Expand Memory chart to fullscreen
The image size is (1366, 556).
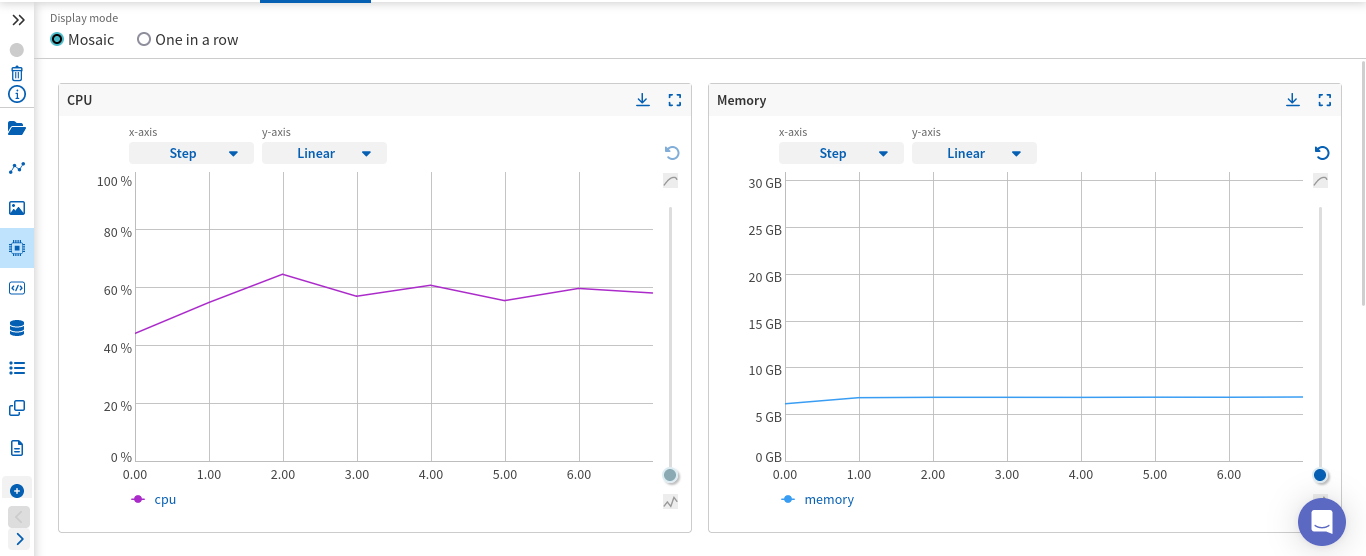pyautogui.click(x=1325, y=100)
